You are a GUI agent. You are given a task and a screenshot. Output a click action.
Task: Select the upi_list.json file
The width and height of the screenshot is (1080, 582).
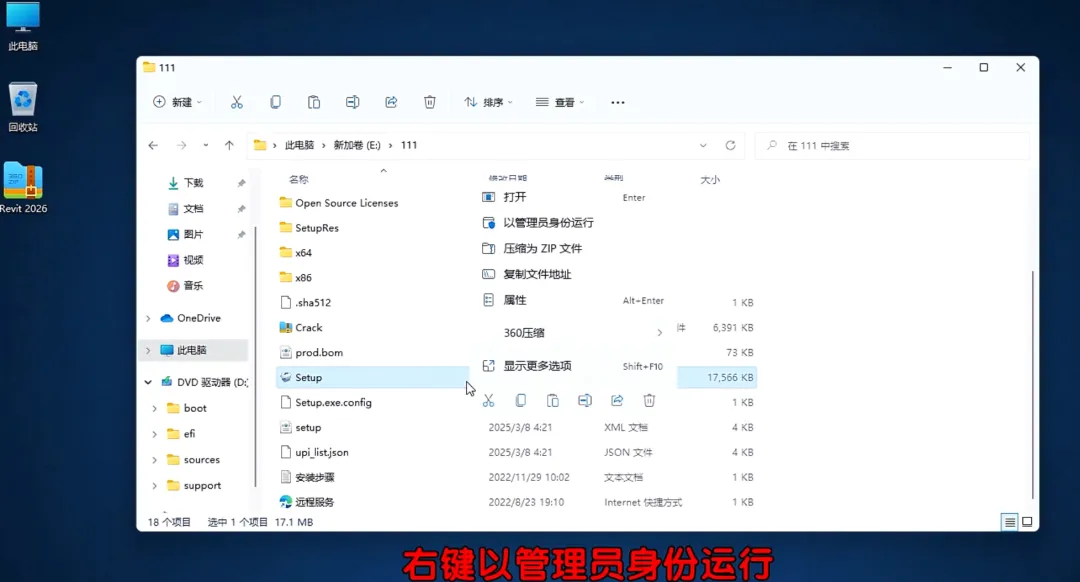coord(322,453)
